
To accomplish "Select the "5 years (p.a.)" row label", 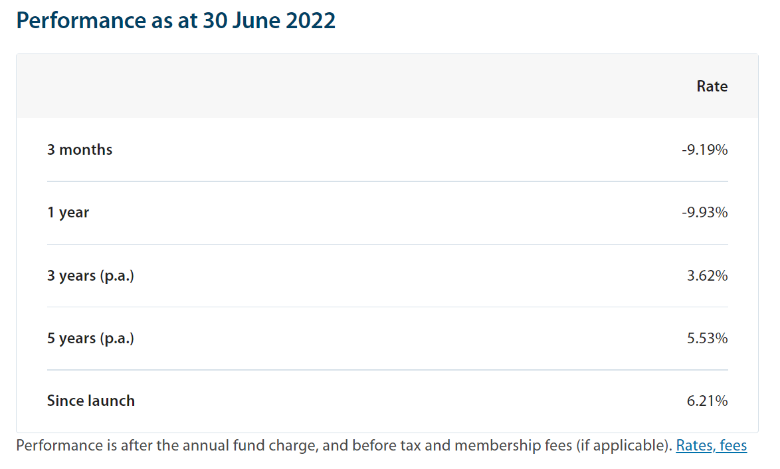I will pyautogui.click(x=90, y=338).
